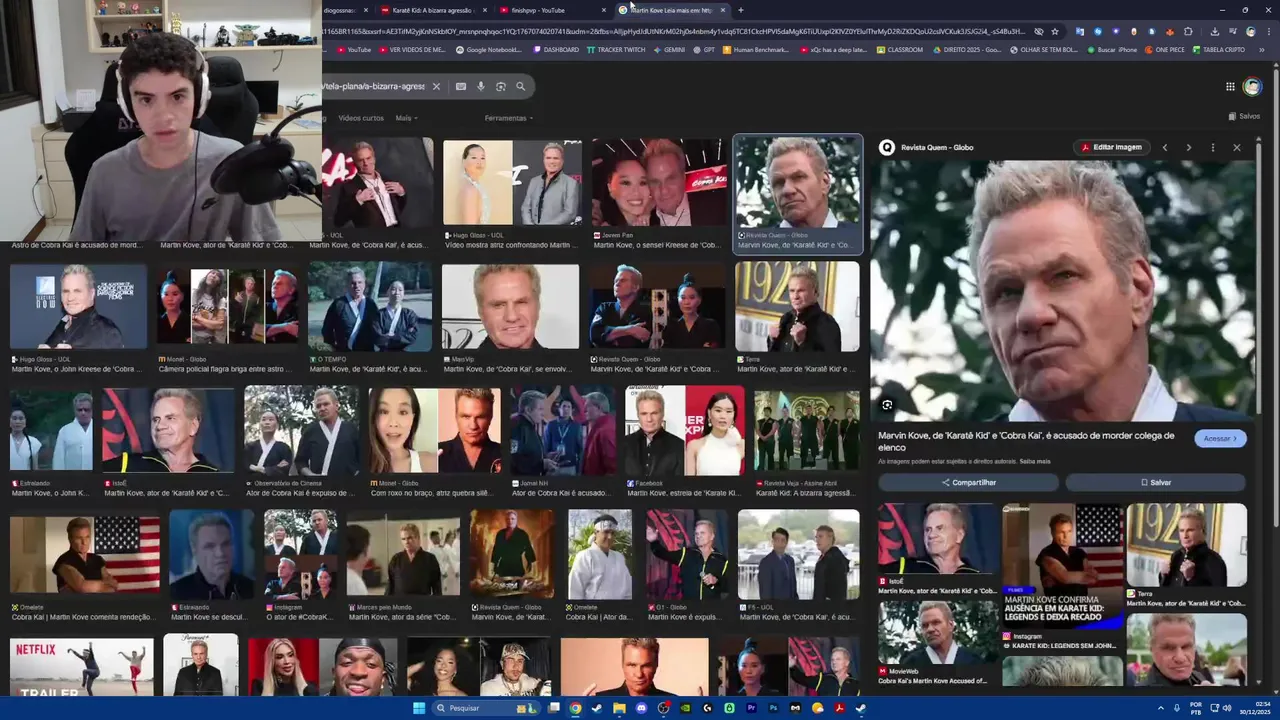This screenshot has height=720, width=1280.
Task: Open Adobe Acrobat from the taskbar
Action: 839,708
